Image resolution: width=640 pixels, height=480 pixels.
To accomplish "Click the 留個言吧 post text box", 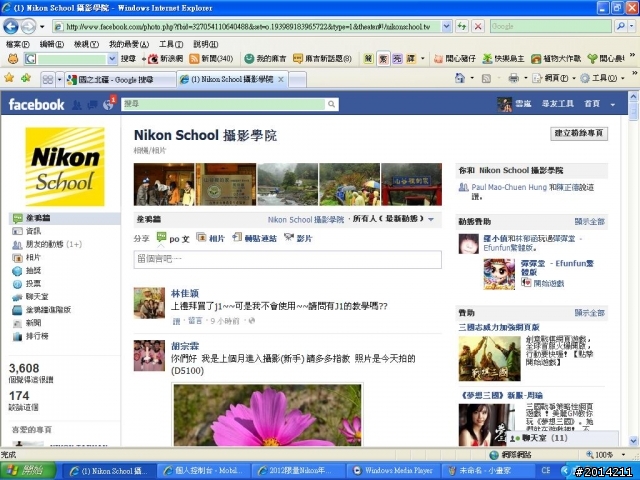I will pyautogui.click(x=288, y=259).
